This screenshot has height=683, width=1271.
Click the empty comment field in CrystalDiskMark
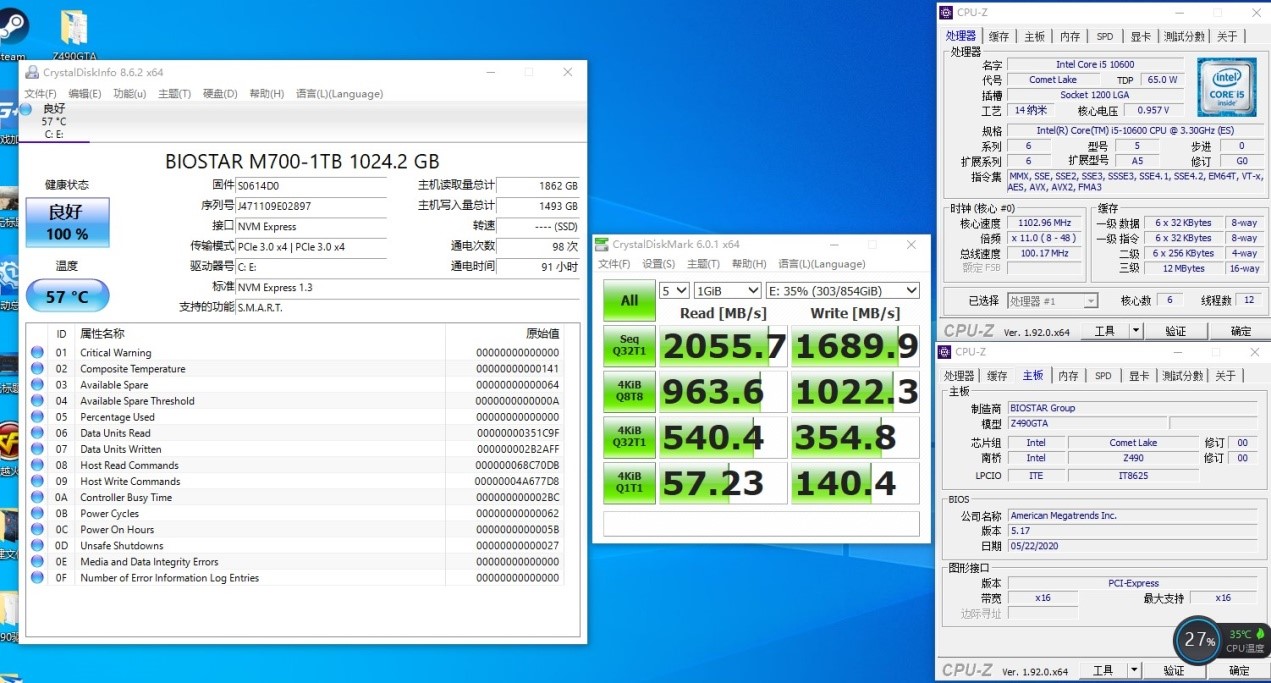pyautogui.click(x=761, y=523)
